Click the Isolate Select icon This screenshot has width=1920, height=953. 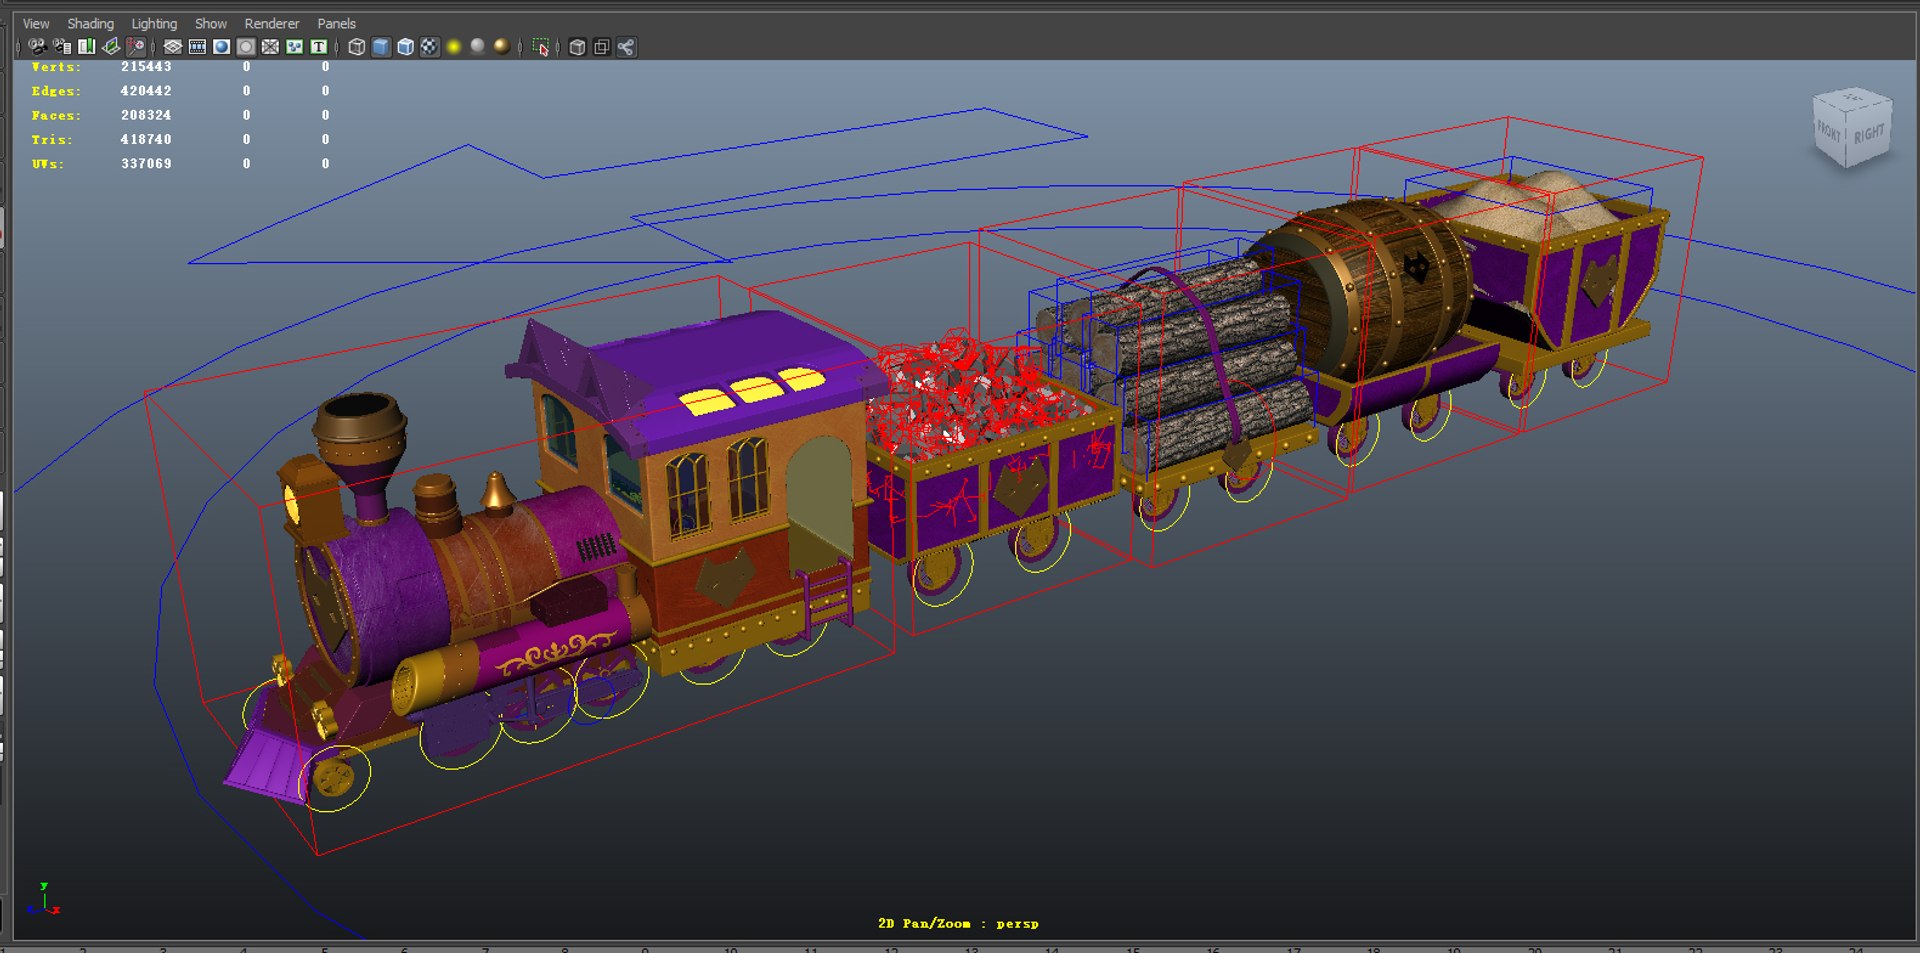[x=541, y=47]
